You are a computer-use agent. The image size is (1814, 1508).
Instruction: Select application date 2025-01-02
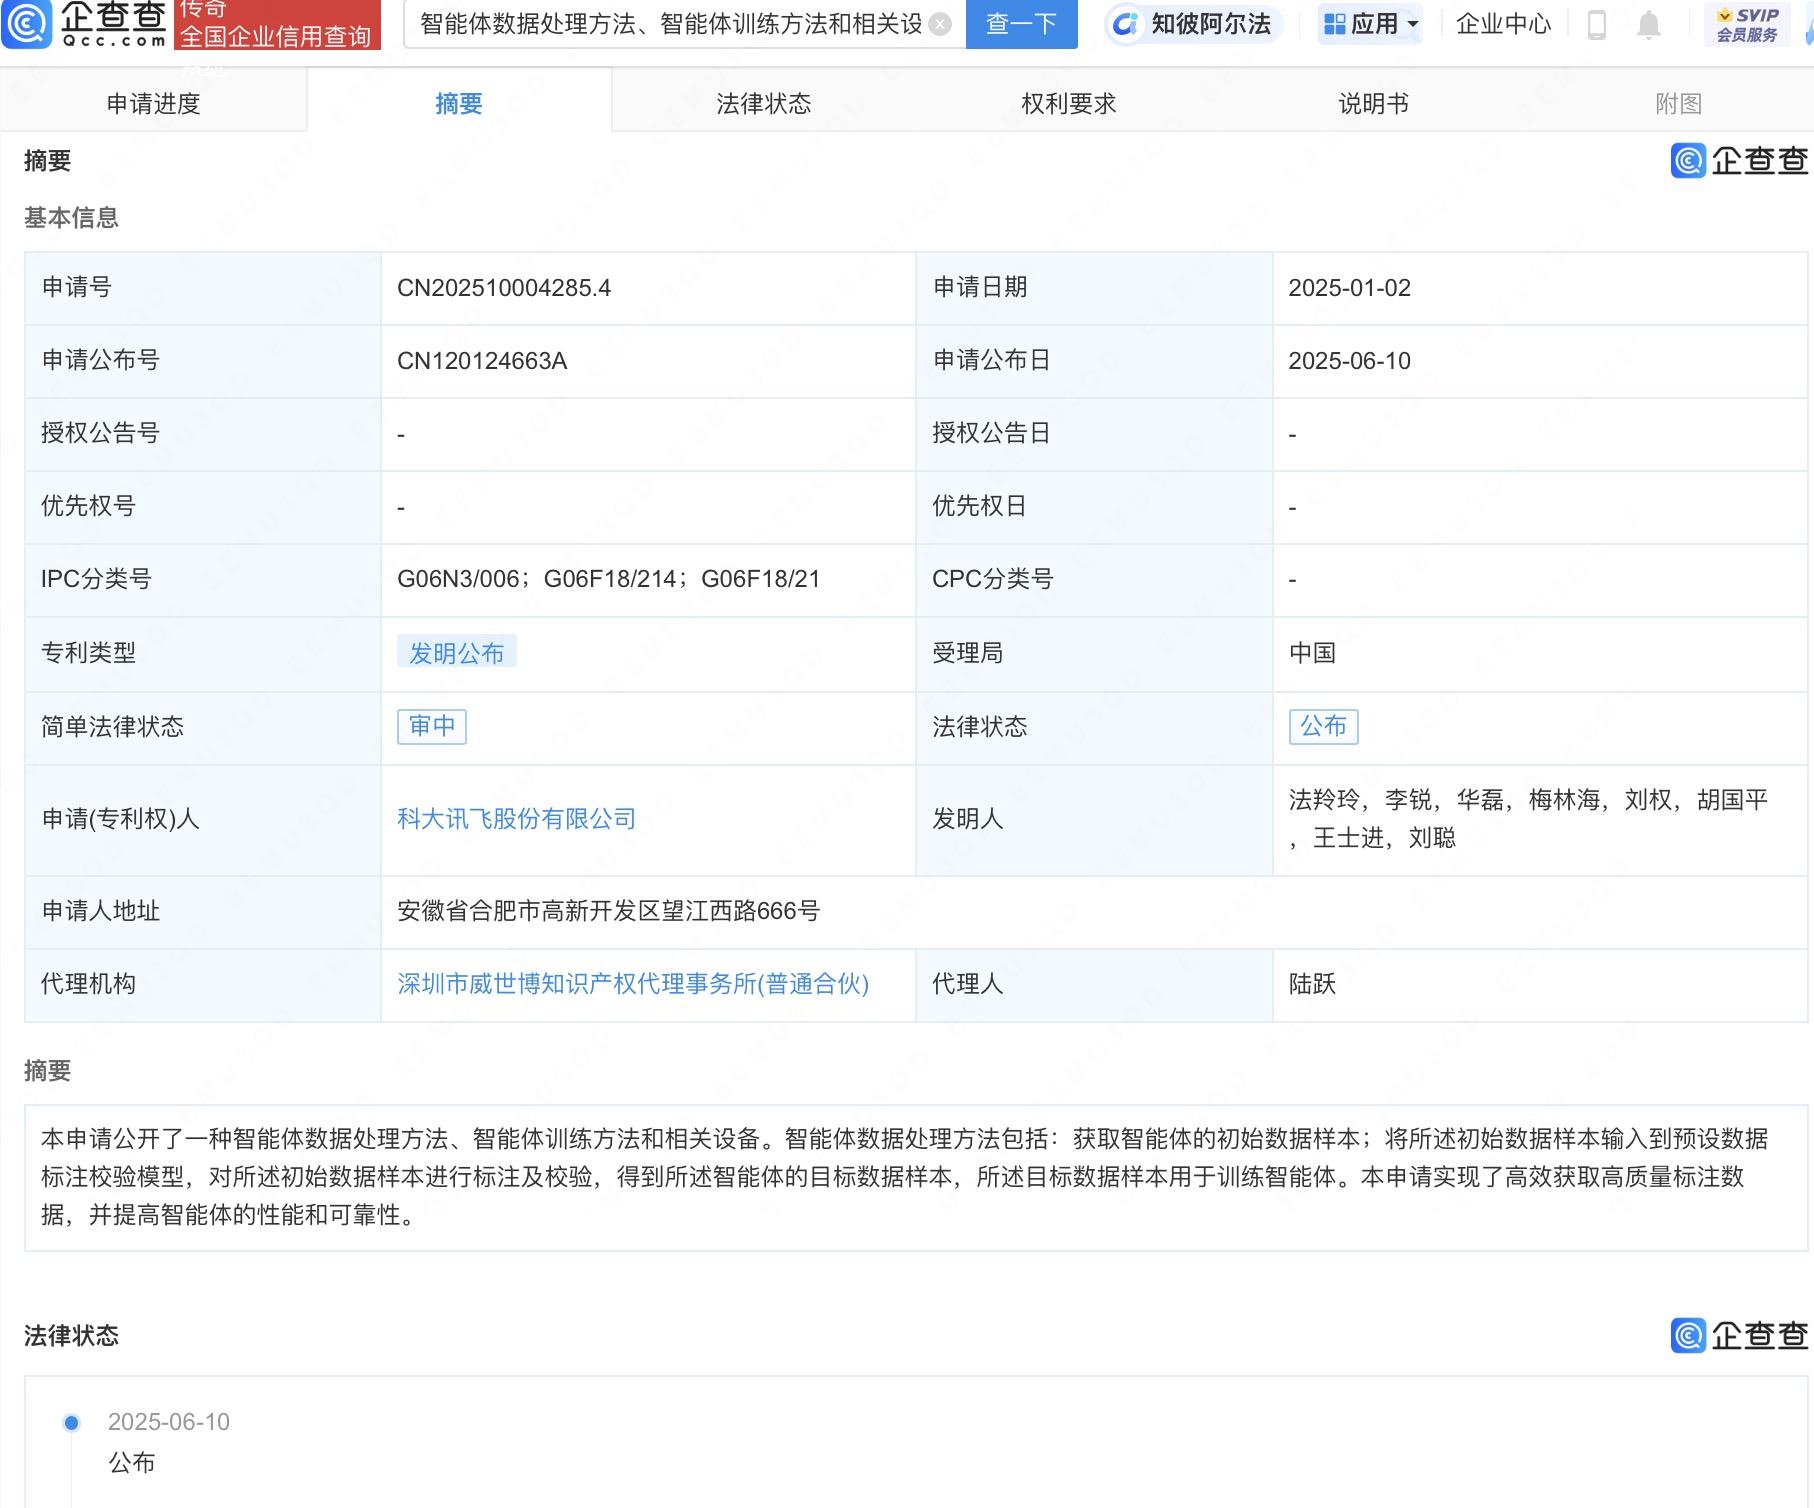1349,288
